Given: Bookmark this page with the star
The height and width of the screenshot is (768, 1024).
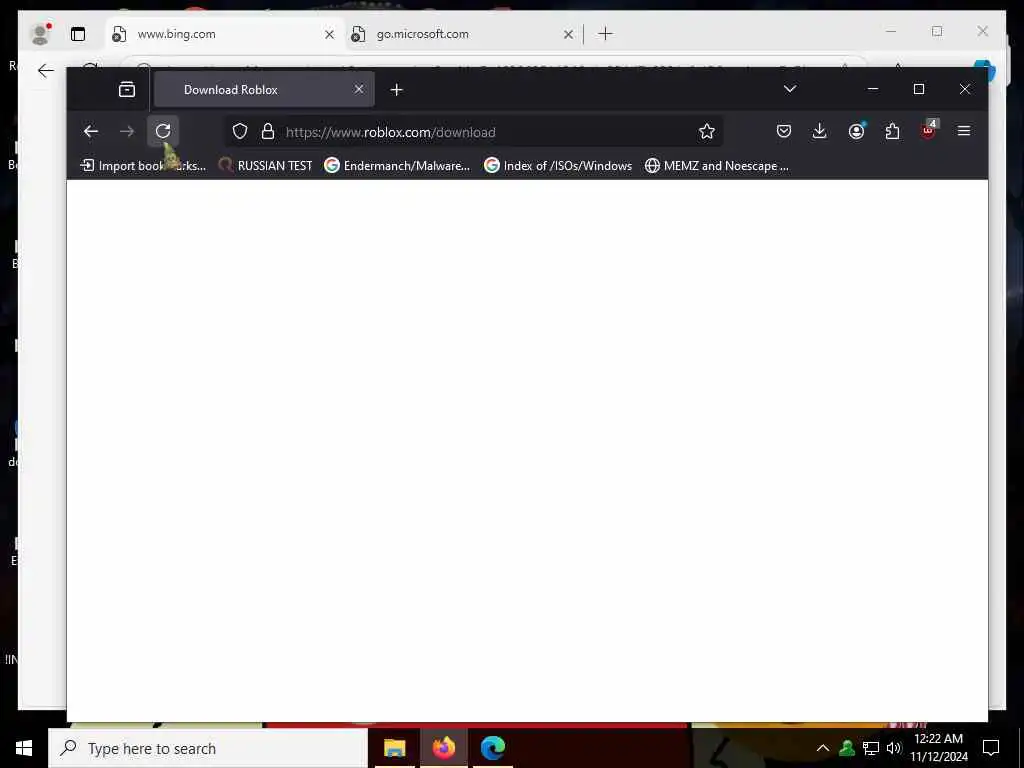Looking at the screenshot, I should (707, 131).
